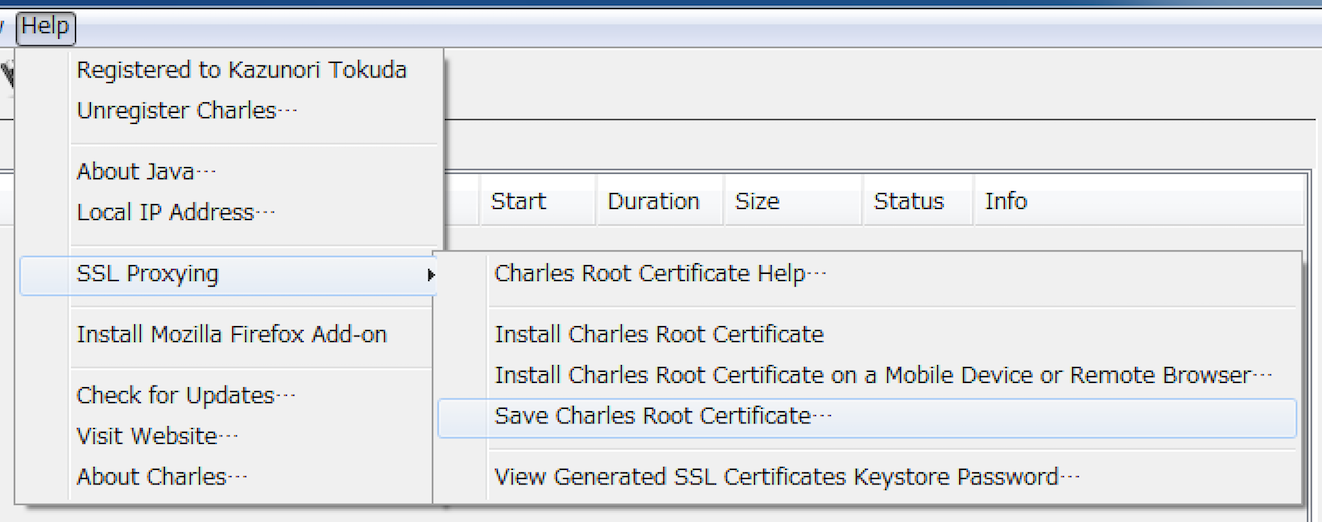Expand the SSL Proxying submenu
1322x522 pixels.
[x=231, y=274]
